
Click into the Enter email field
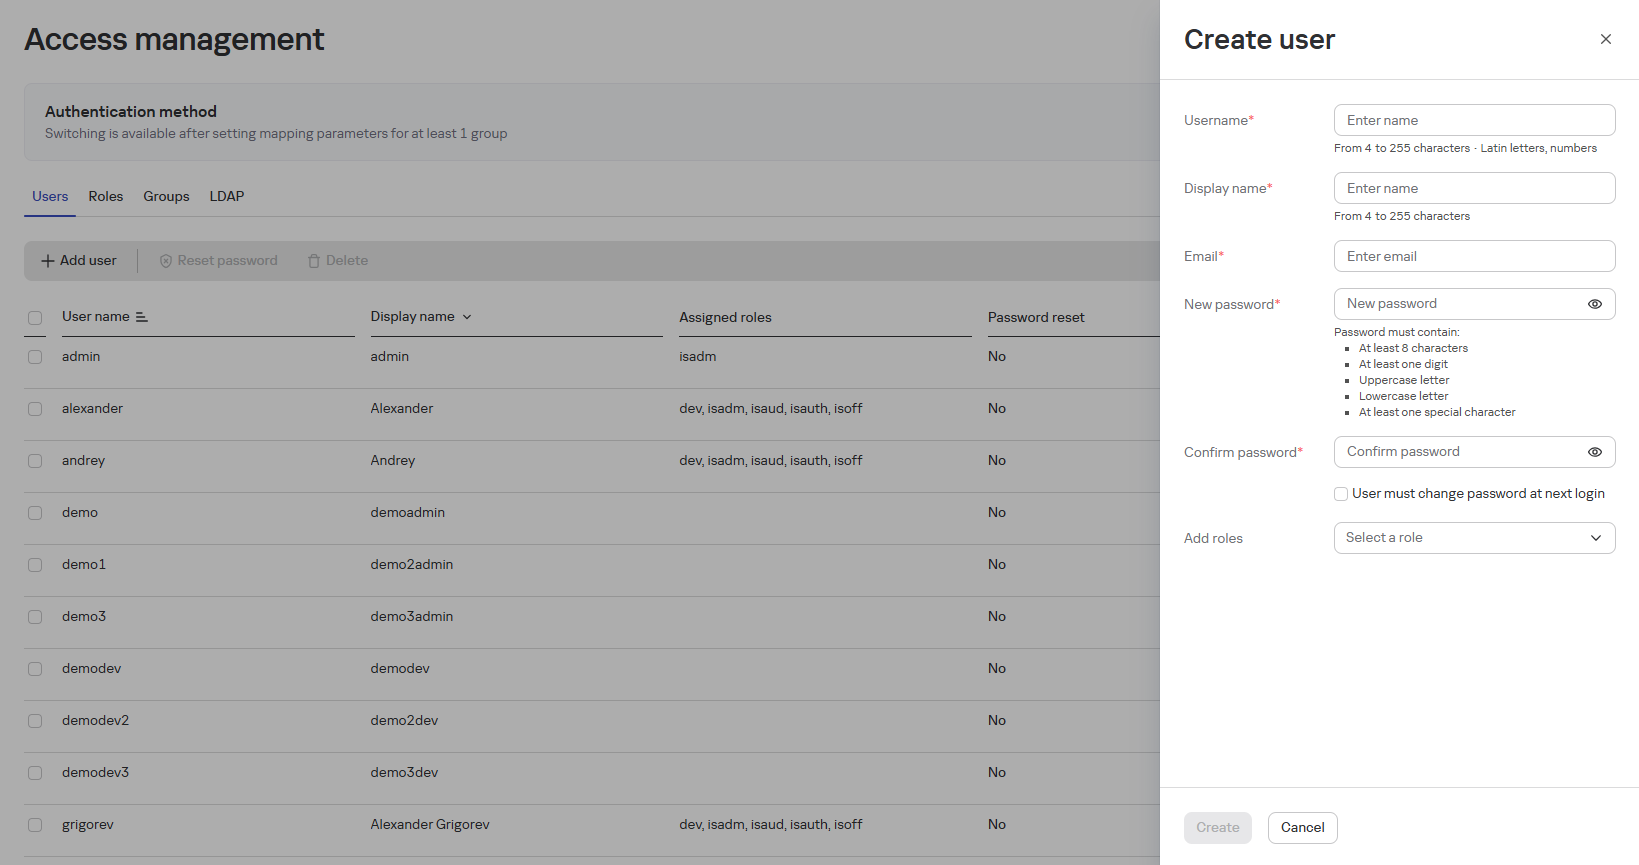(1474, 256)
